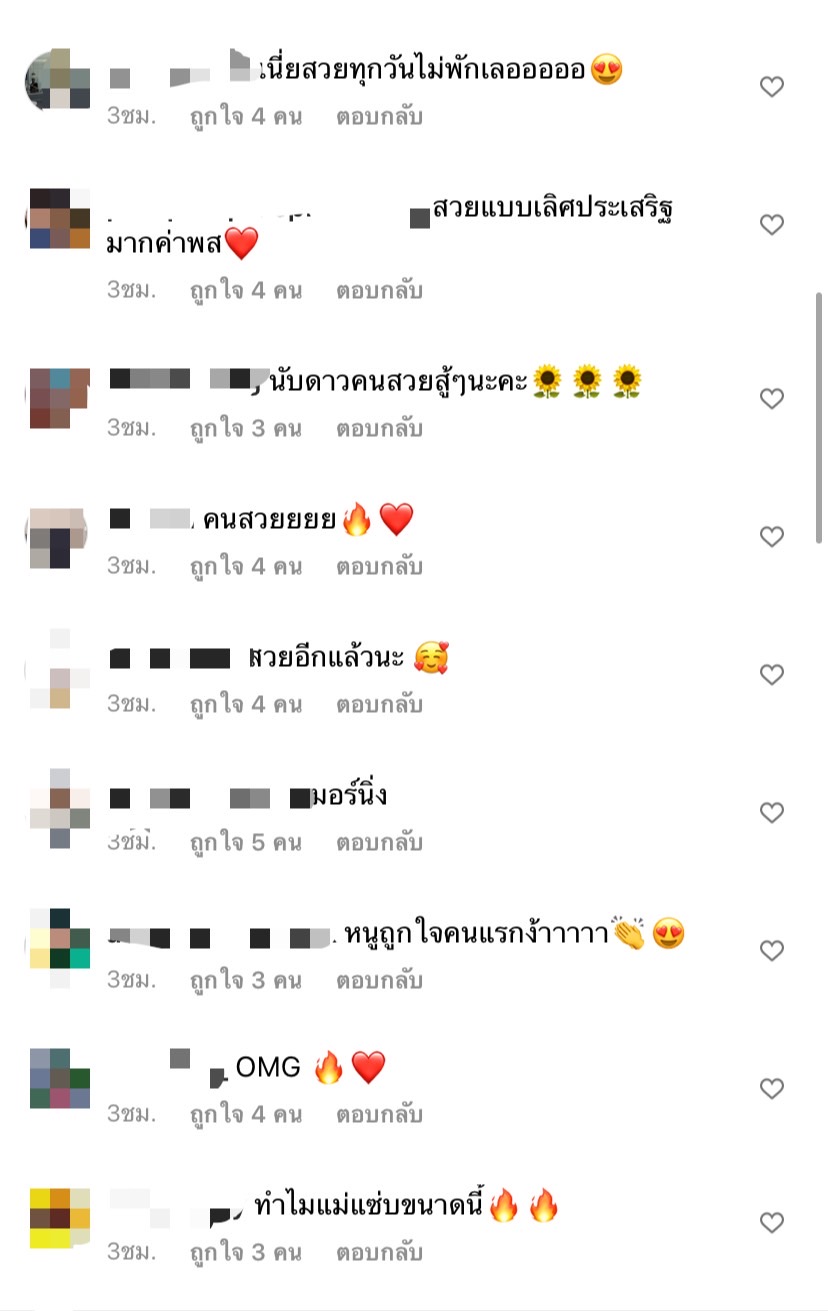Reply (ตอบกลับ) to the นับดาวคนสวยสู้ๆ comment

tap(379, 429)
